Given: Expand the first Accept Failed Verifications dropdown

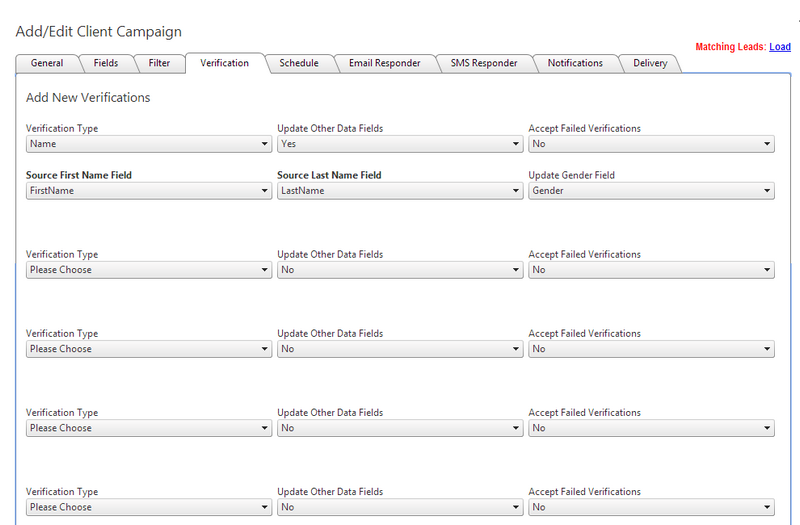Looking at the screenshot, I should [x=651, y=144].
